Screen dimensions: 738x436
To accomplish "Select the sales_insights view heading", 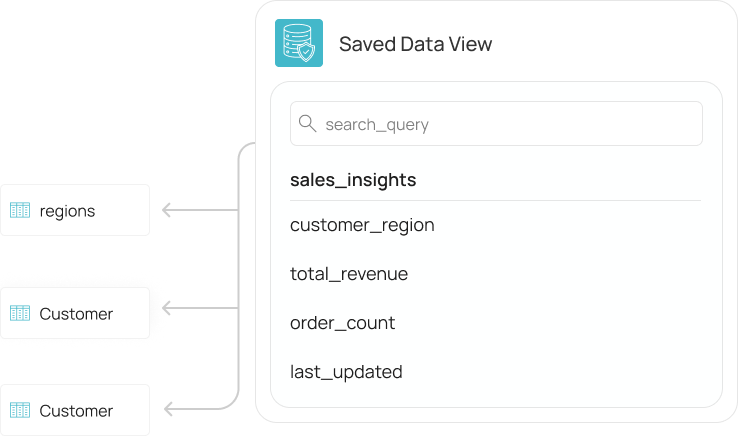I will pos(353,180).
